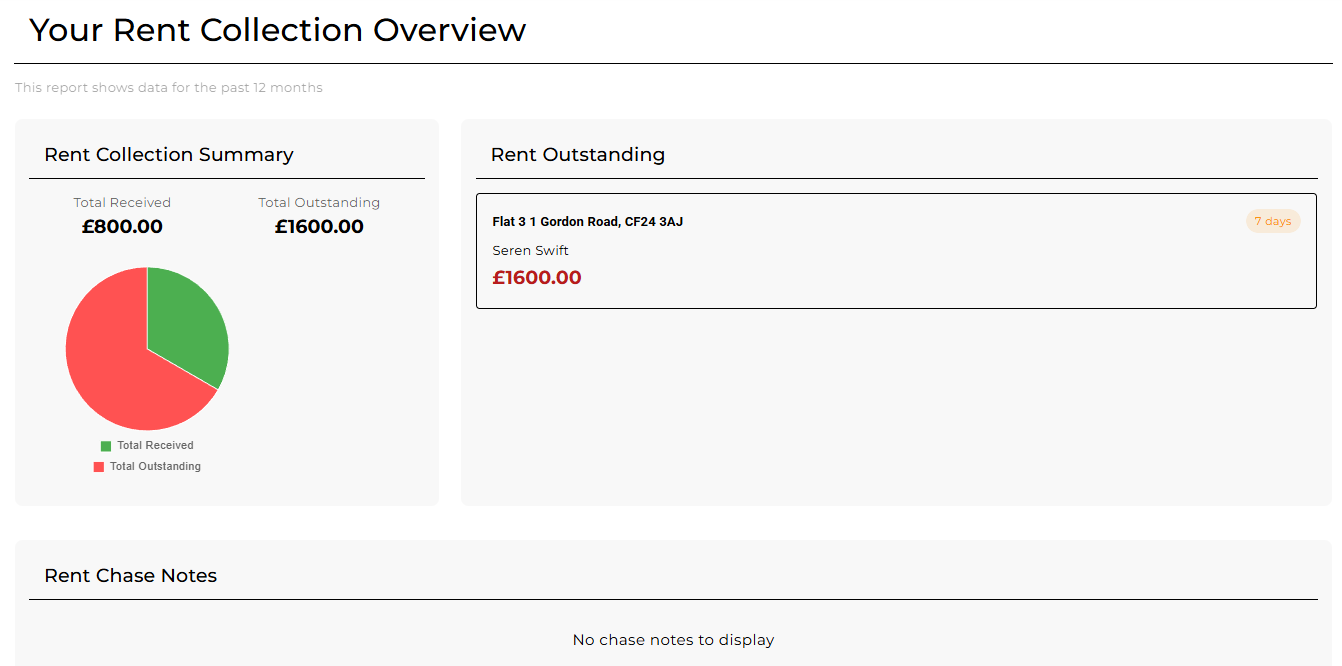Click the £800.00 total received figure
1342x666 pixels.
(122, 227)
